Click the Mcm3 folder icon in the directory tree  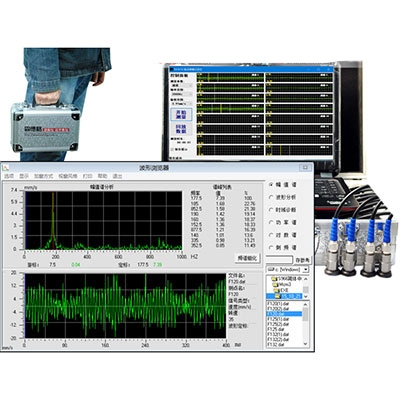(275, 284)
